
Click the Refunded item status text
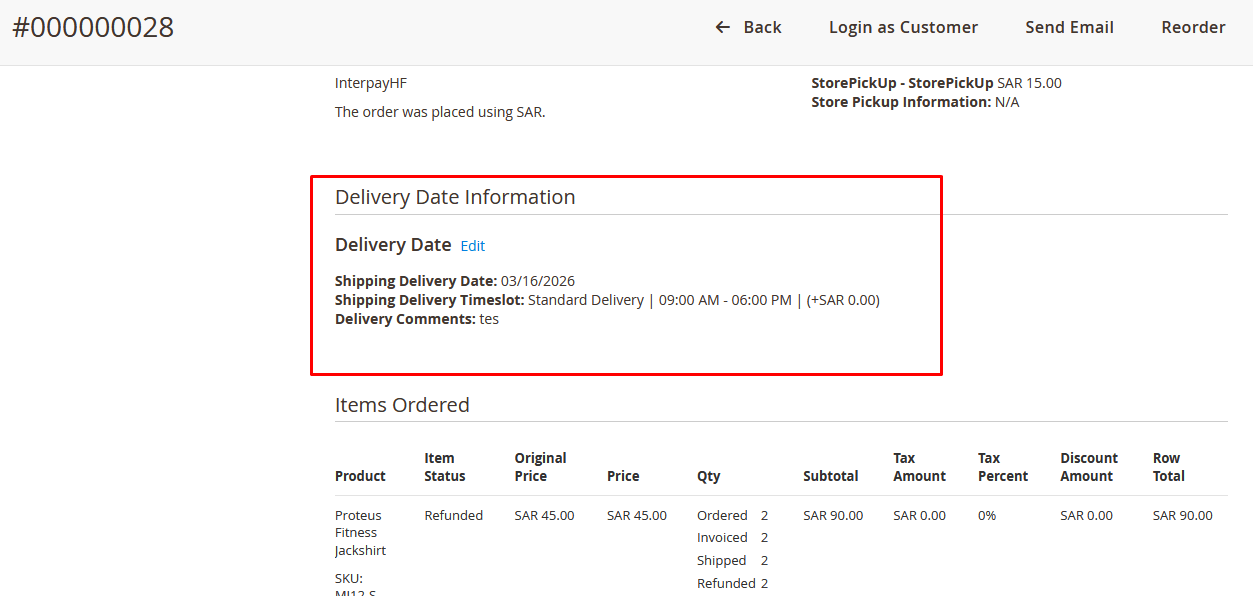pos(453,516)
